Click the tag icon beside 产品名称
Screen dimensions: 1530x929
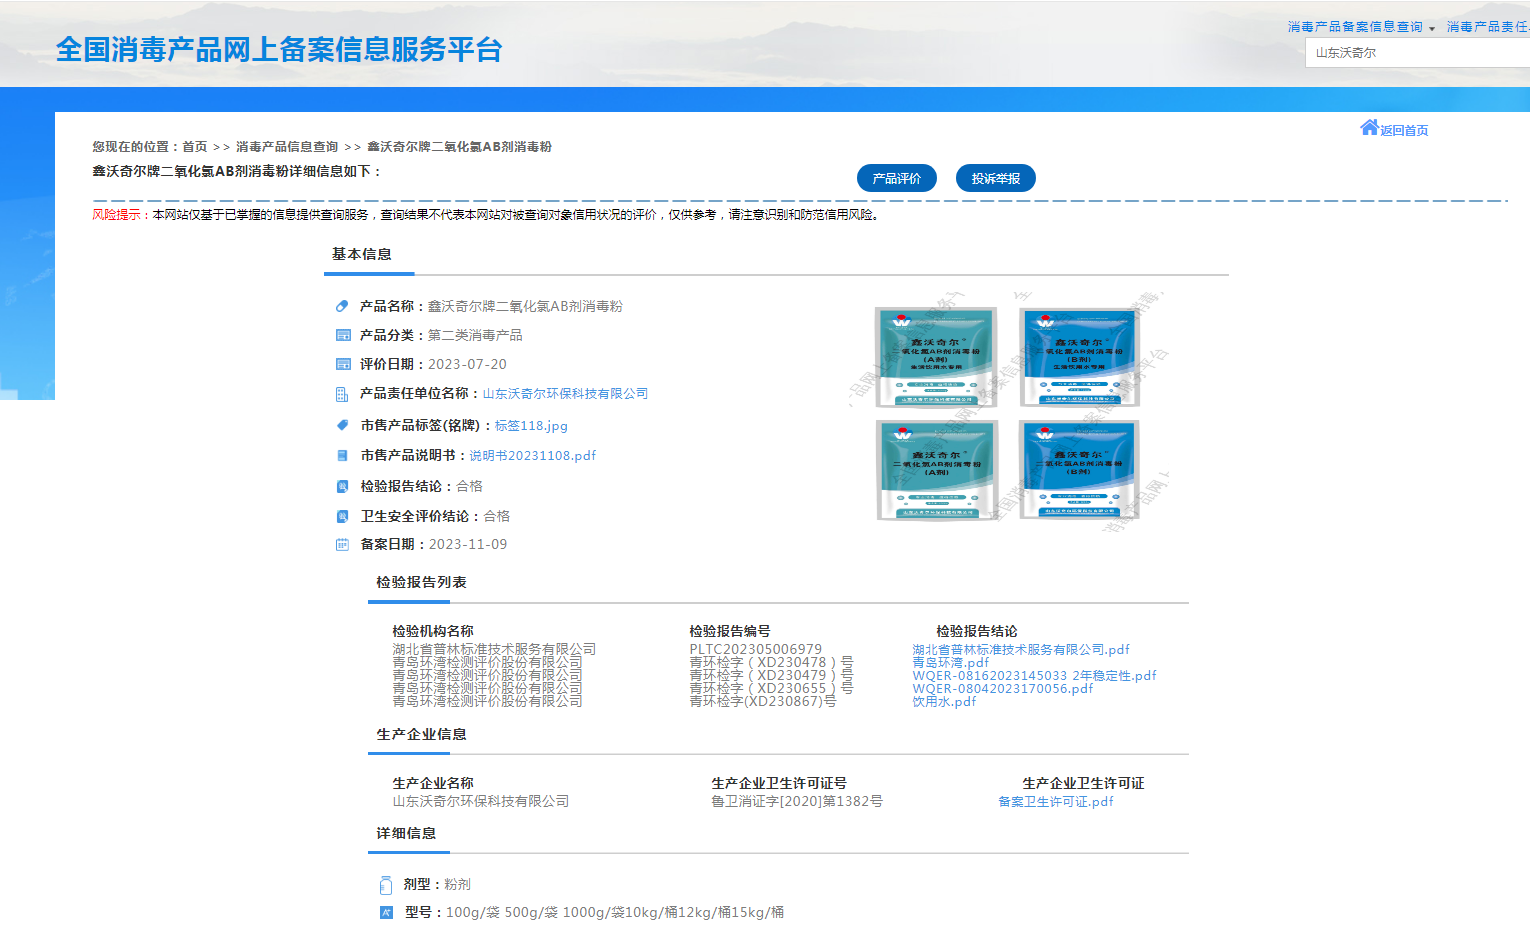343,305
